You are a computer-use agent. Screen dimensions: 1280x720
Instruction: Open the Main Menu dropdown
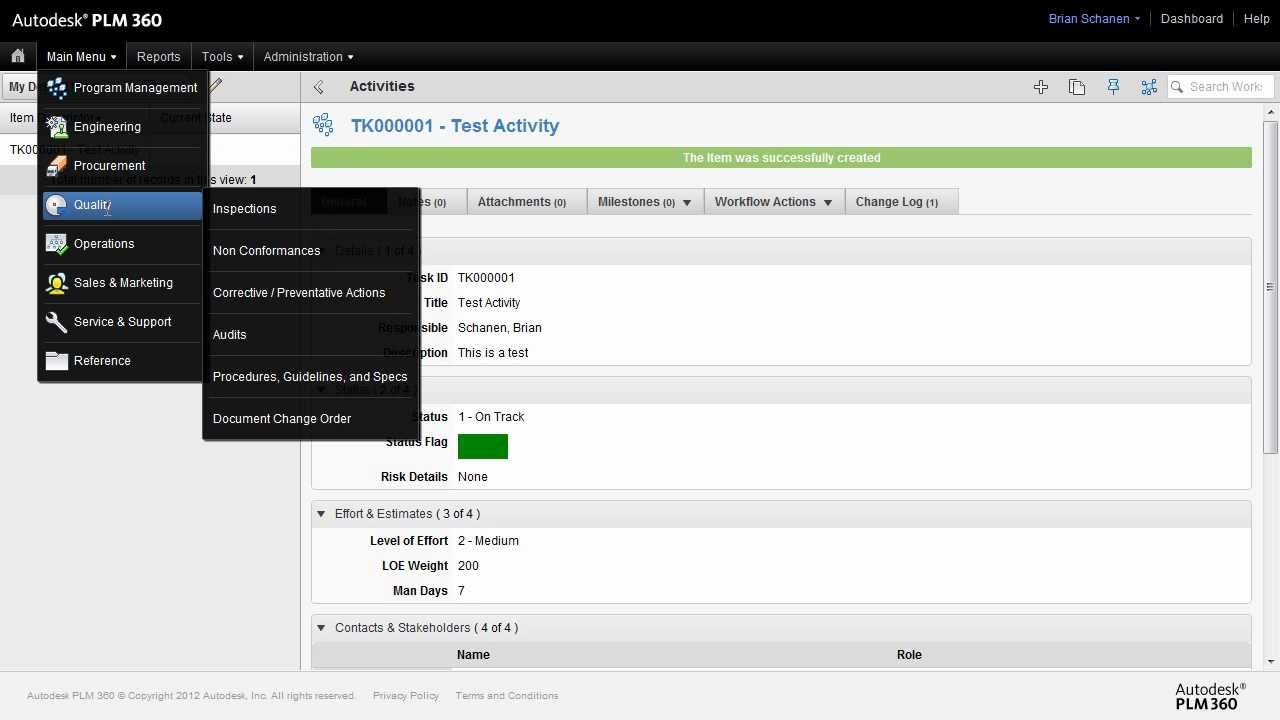click(x=81, y=57)
